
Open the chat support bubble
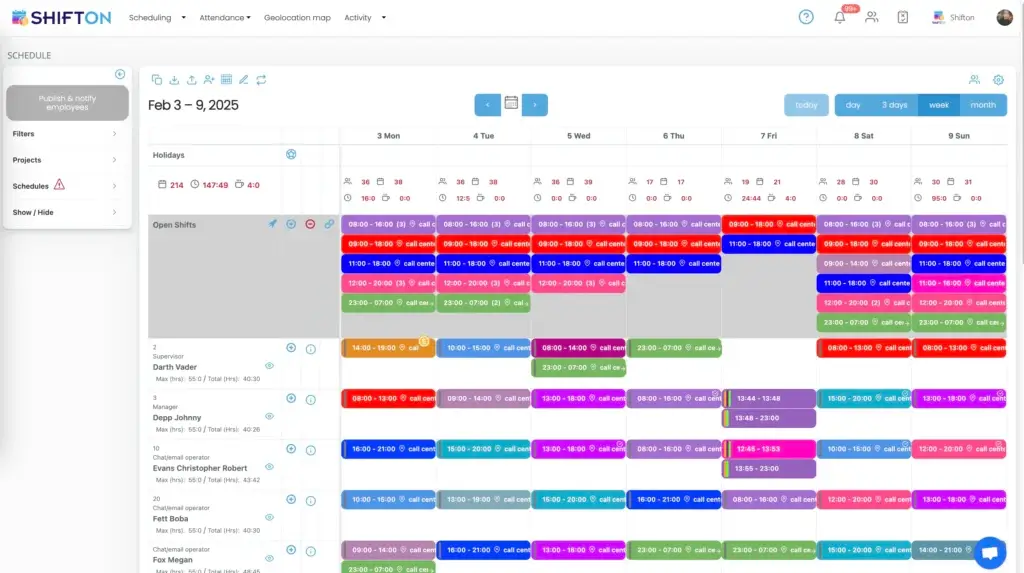989,552
